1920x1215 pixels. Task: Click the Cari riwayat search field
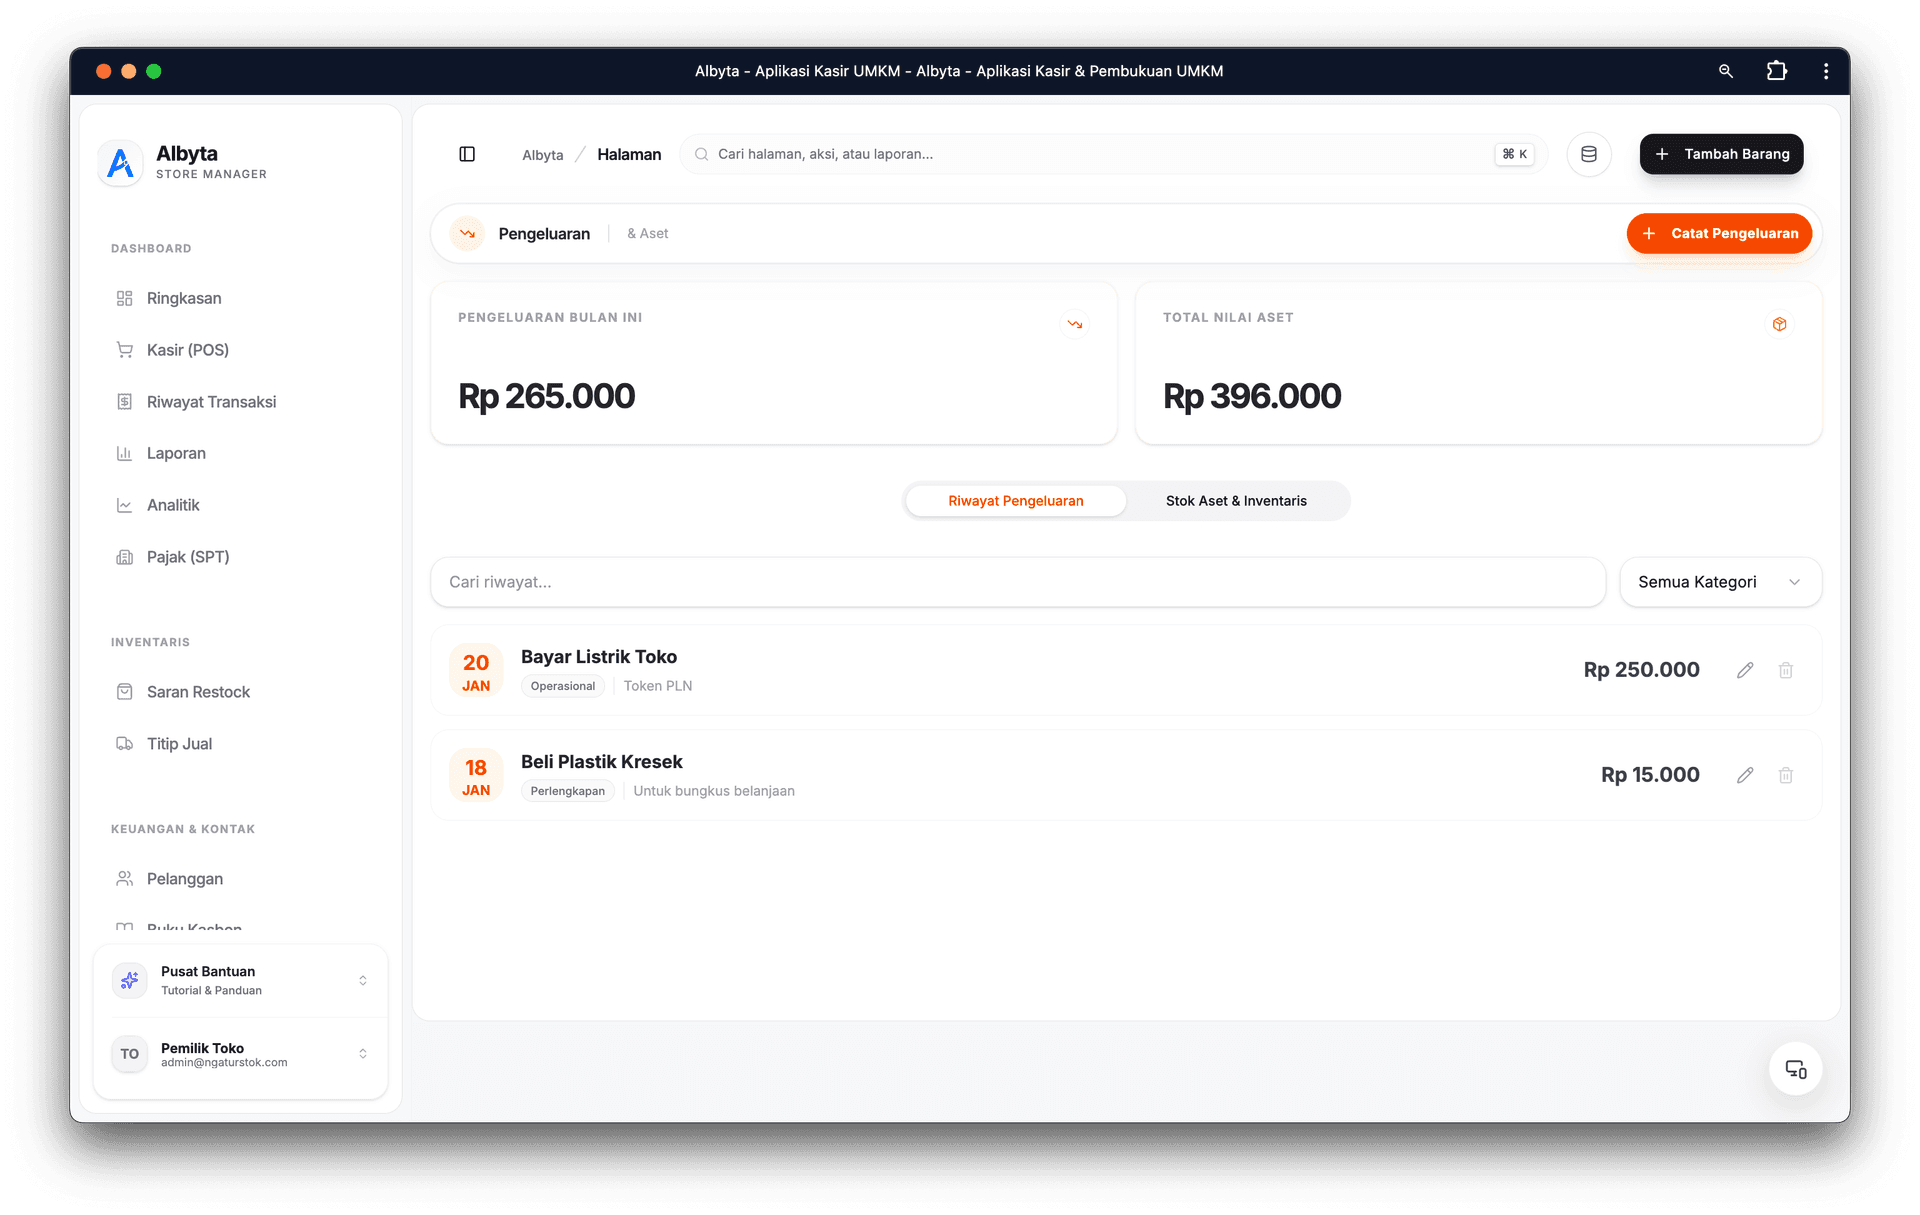[1016, 582]
